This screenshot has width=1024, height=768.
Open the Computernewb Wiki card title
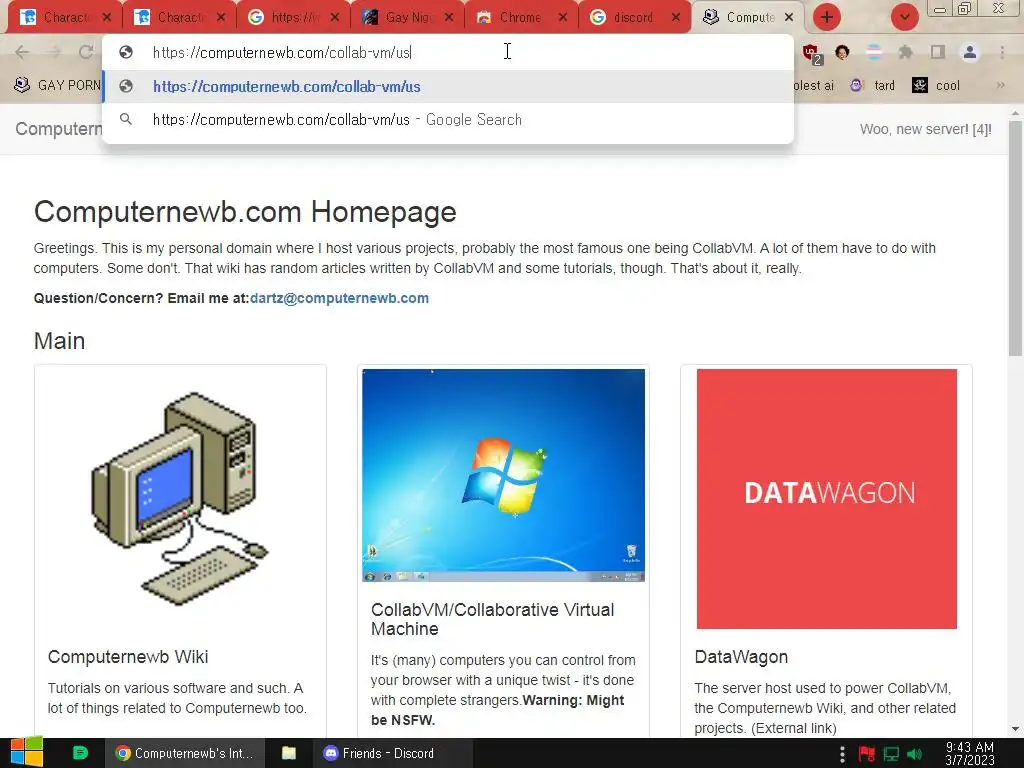click(x=128, y=657)
